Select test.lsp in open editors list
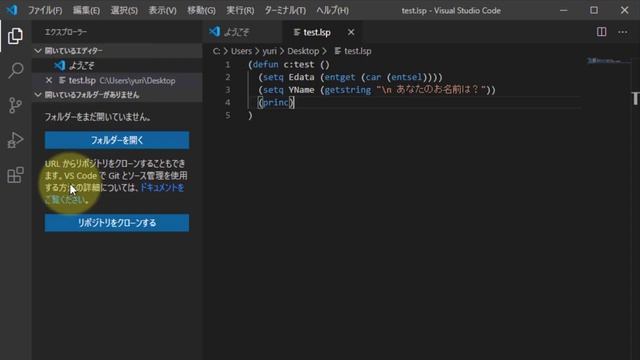Viewport: 640px width, 360px height. 117,80
